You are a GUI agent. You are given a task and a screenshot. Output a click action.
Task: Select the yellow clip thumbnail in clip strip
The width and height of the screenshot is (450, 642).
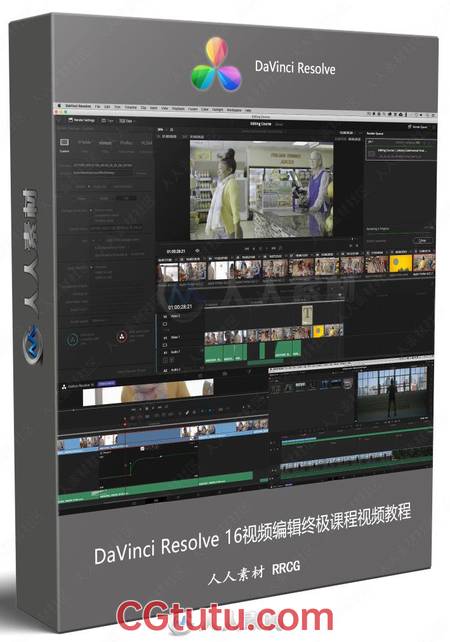[x=400, y=264]
